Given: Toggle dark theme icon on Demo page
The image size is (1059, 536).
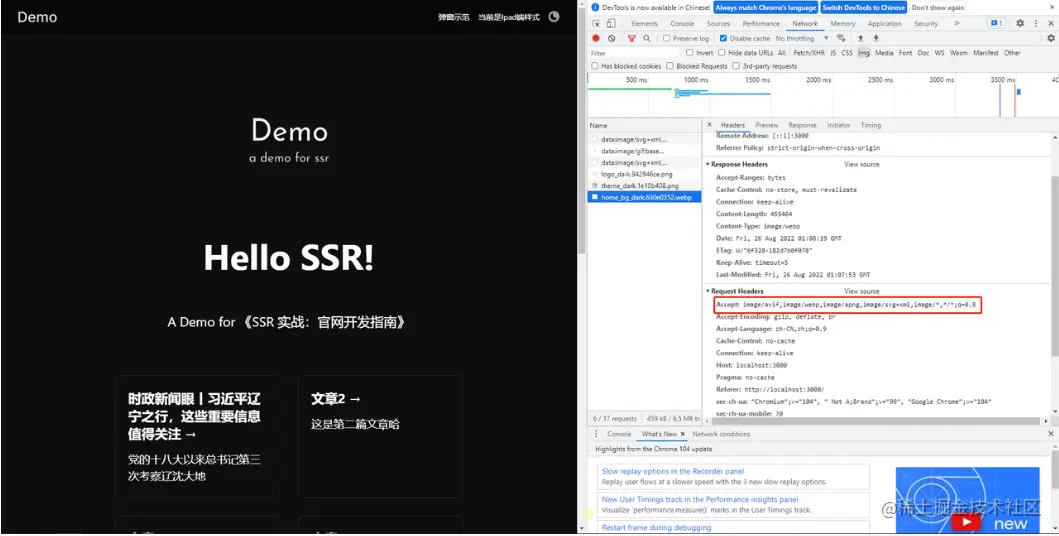Looking at the screenshot, I should (554, 17).
